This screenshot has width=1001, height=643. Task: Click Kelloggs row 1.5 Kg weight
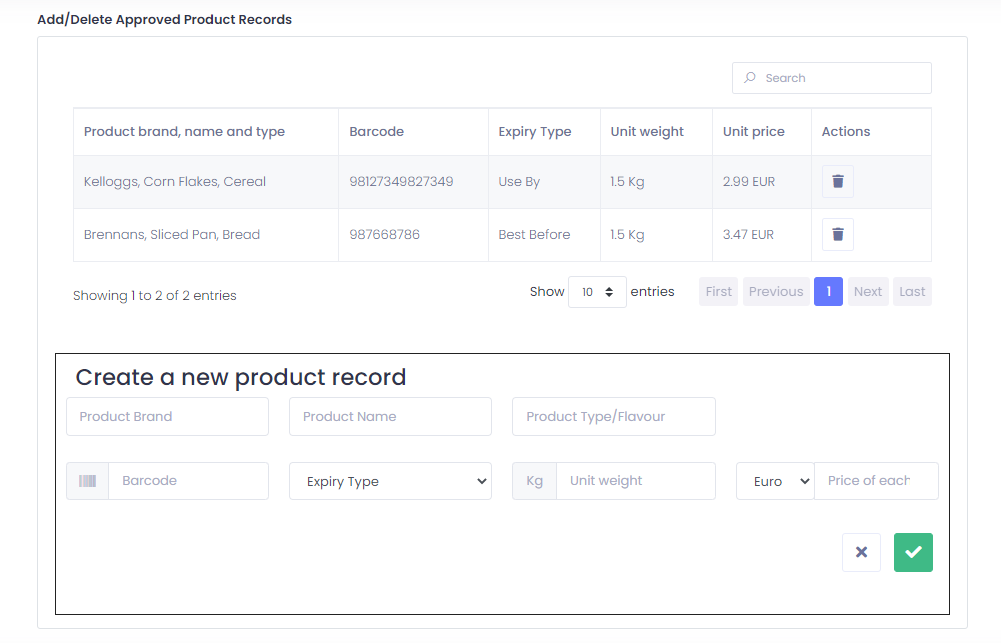pyautogui.click(x=656, y=182)
